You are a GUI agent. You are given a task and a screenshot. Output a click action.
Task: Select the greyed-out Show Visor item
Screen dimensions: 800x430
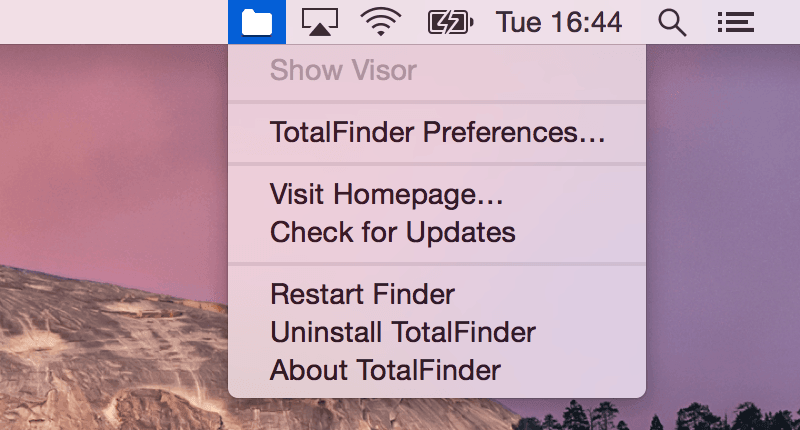pos(343,70)
